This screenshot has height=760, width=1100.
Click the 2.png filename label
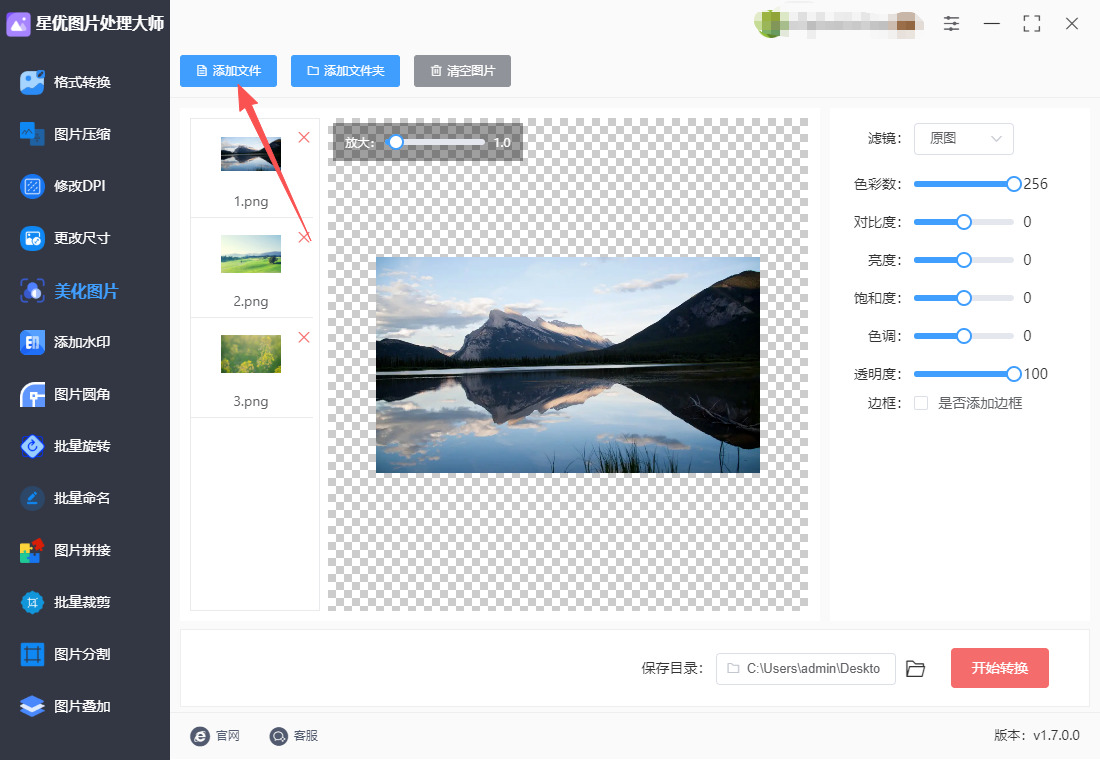coord(251,302)
